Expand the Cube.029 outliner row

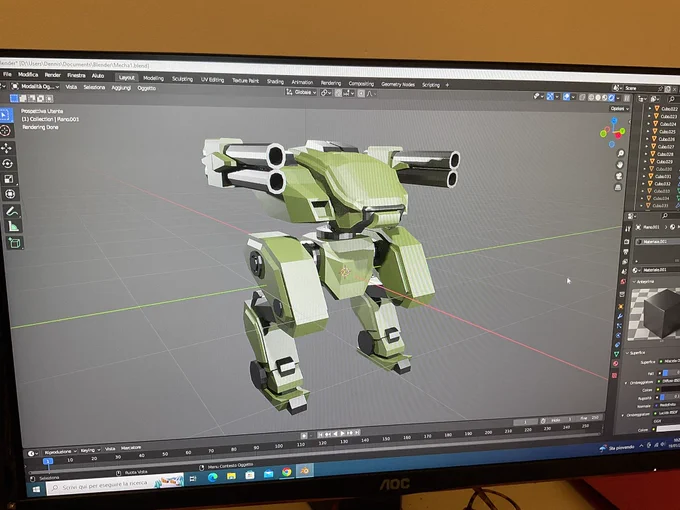click(646, 161)
